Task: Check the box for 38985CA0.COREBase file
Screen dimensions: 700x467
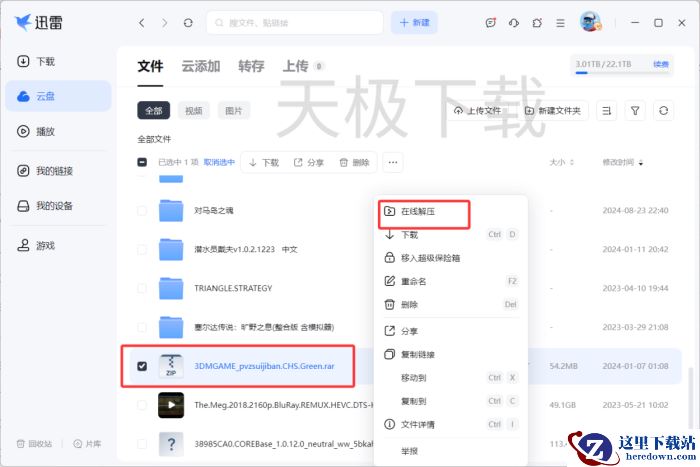Action: (142, 444)
